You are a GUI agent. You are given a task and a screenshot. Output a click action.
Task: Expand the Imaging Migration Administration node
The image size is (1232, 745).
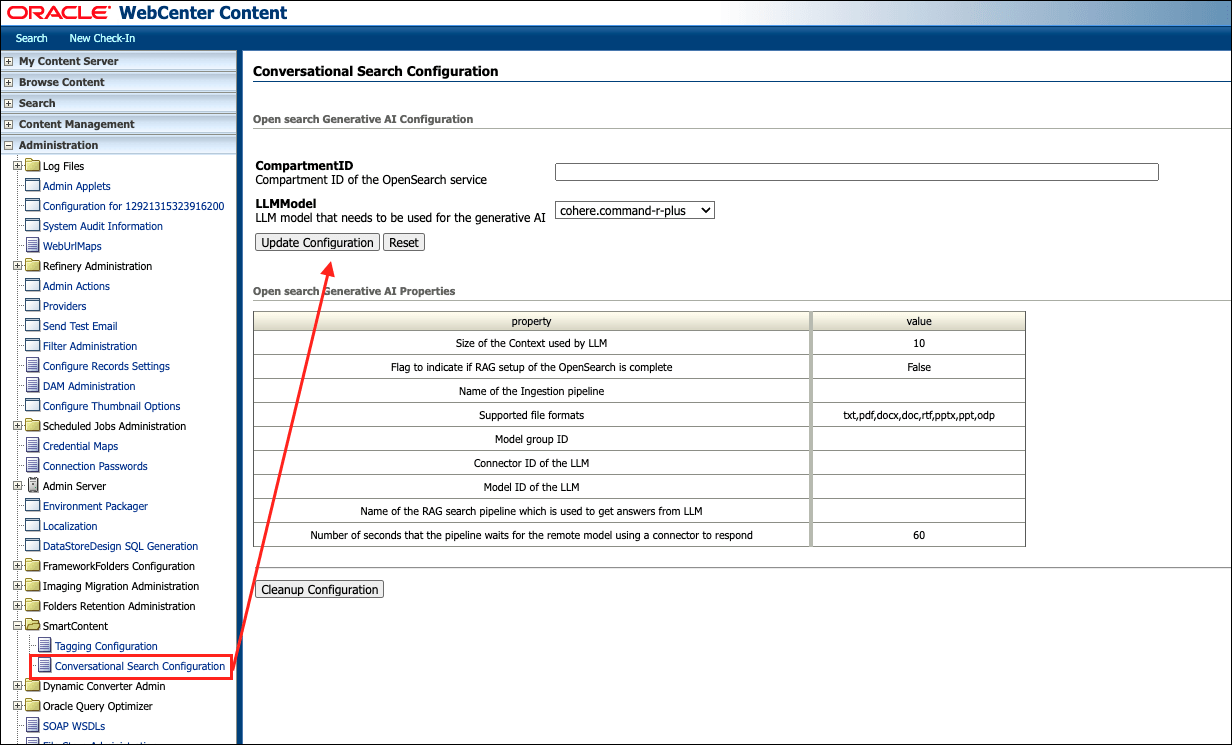[18, 586]
